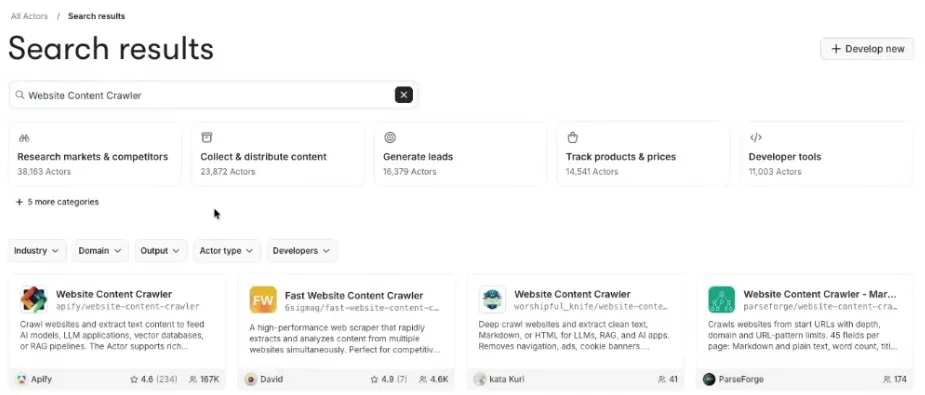The height and width of the screenshot is (395, 925).
Task: Open parseforge Website Content Crawler logo
Action: click(x=721, y=299)
